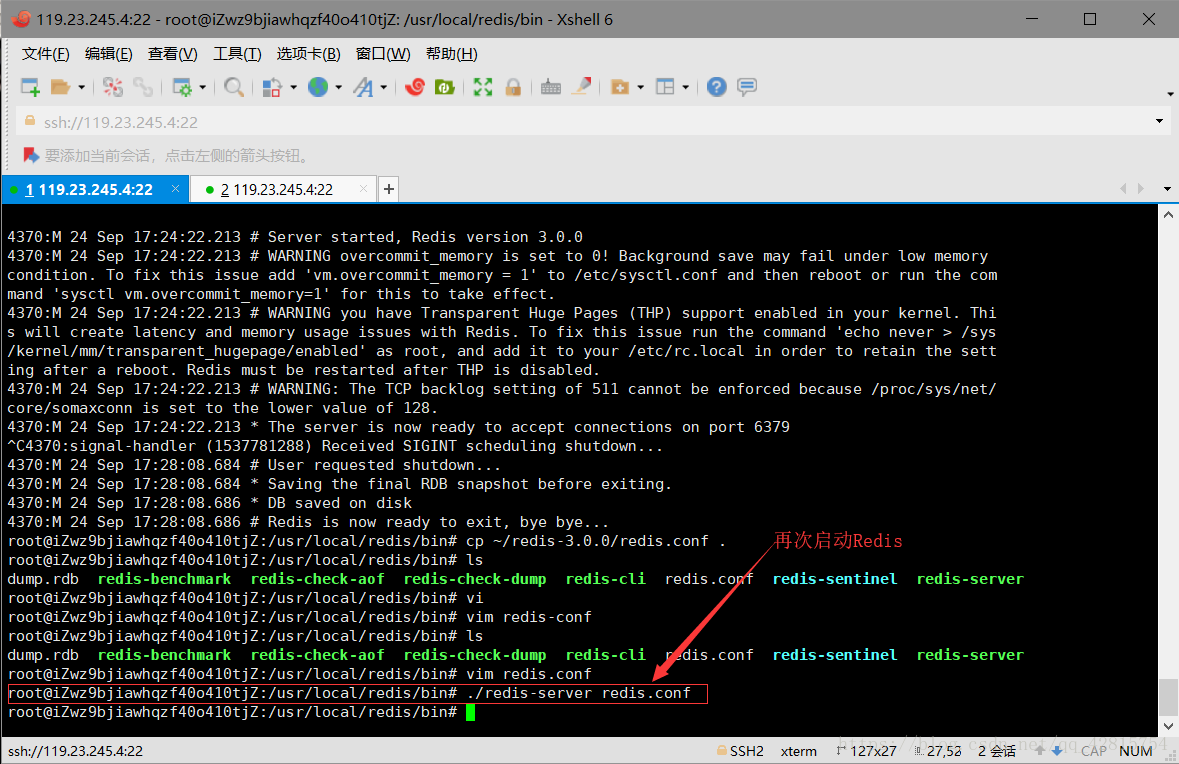The image size is (1179, 764).
Task: Open the 选项卡(B) menu
Action: (x=308, y=54)
